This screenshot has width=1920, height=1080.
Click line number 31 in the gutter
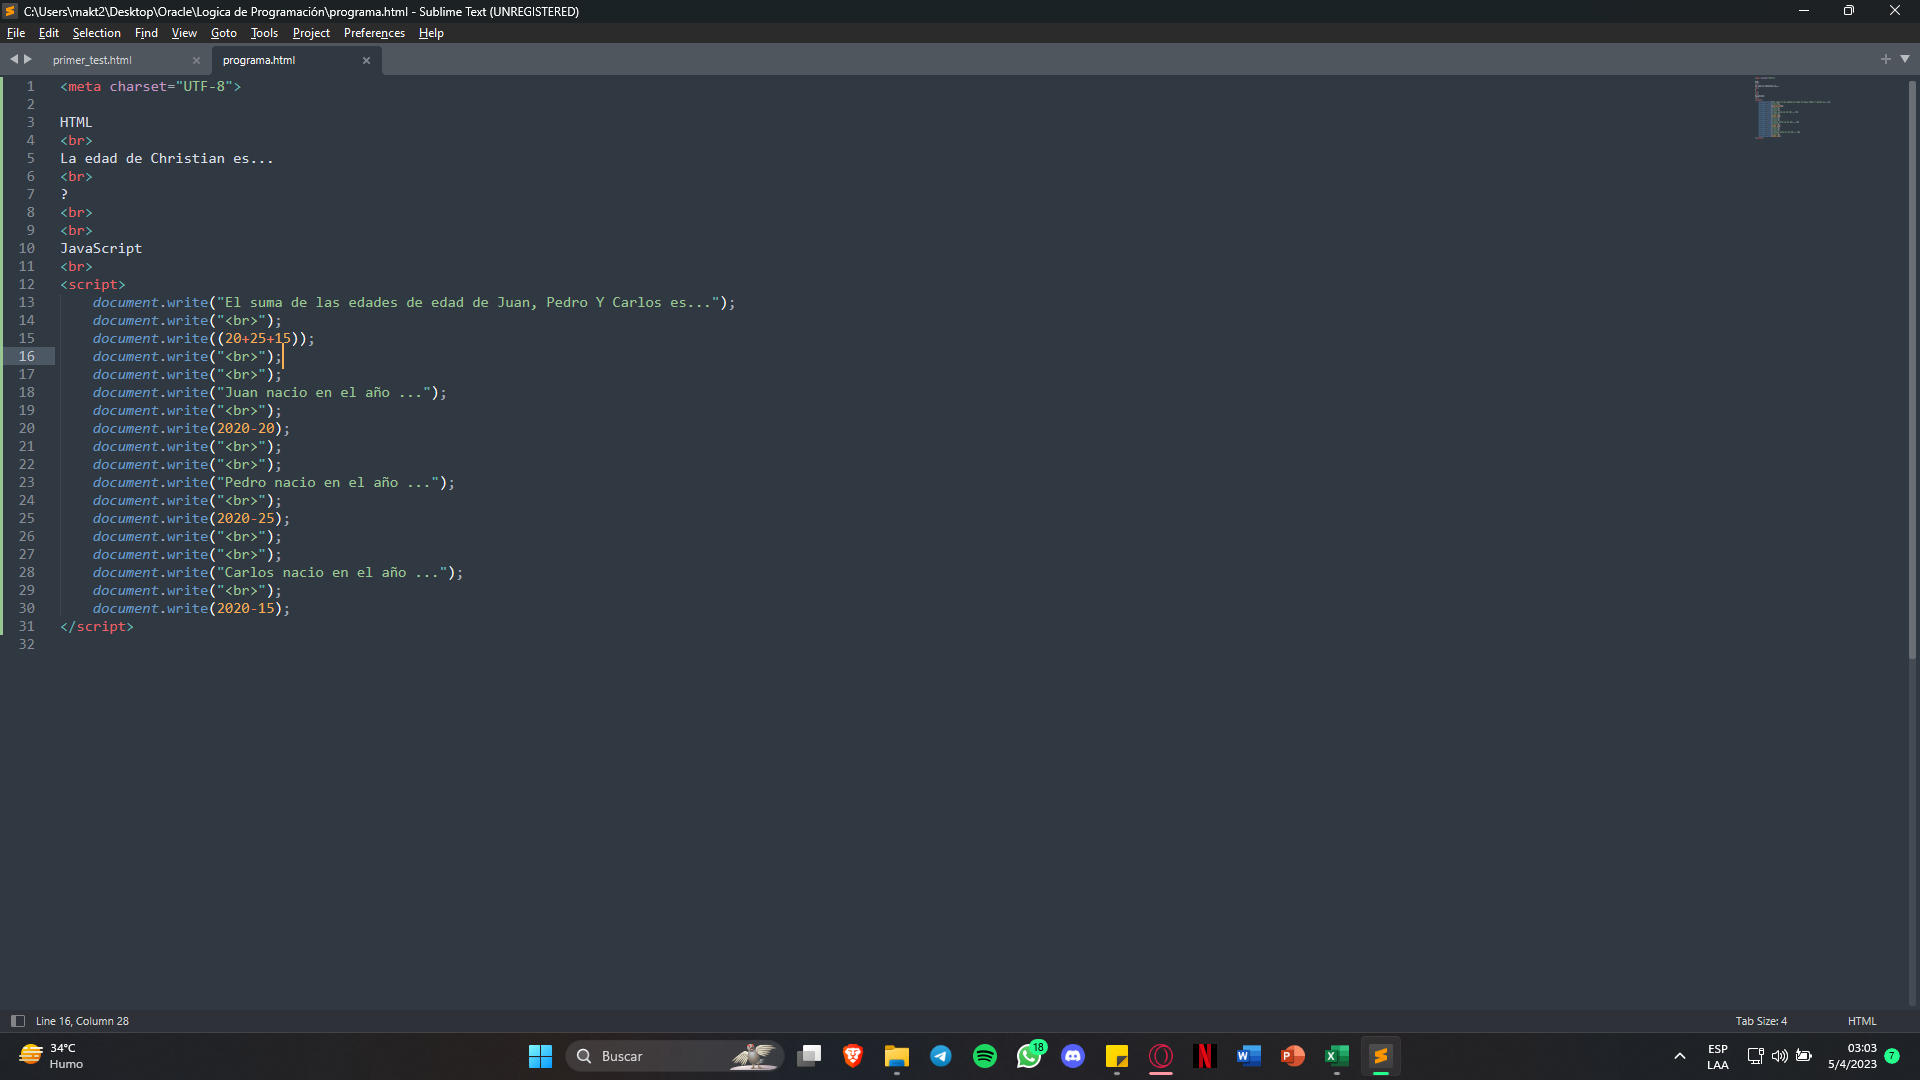pos(27,626)
